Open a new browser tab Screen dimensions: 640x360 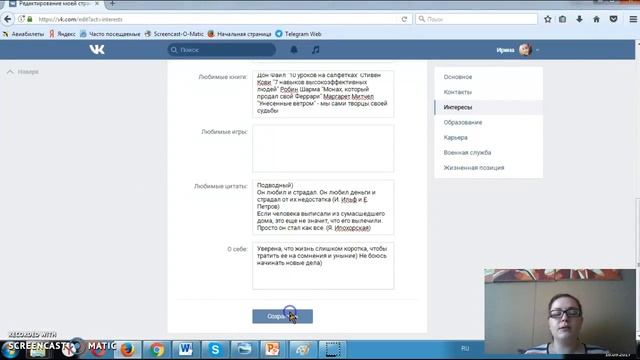coord(112,4)
